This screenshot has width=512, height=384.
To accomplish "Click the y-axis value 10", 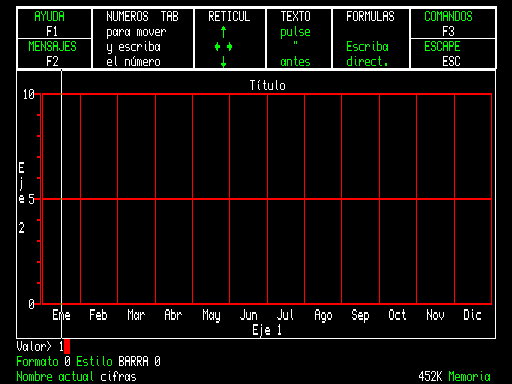I will point(29,94).
